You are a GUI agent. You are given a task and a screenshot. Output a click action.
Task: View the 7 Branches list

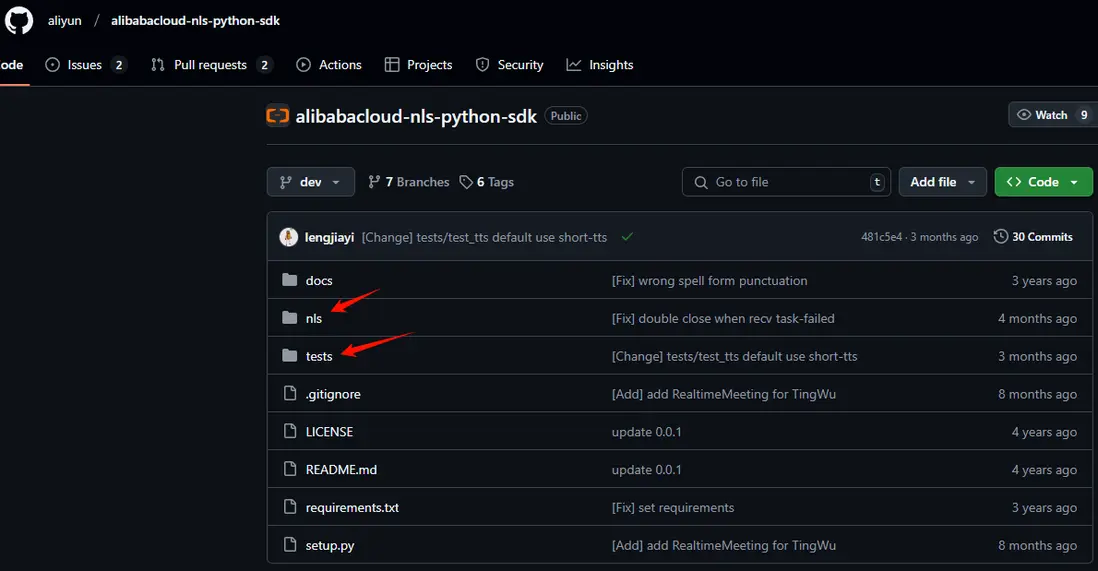[409, 182]
